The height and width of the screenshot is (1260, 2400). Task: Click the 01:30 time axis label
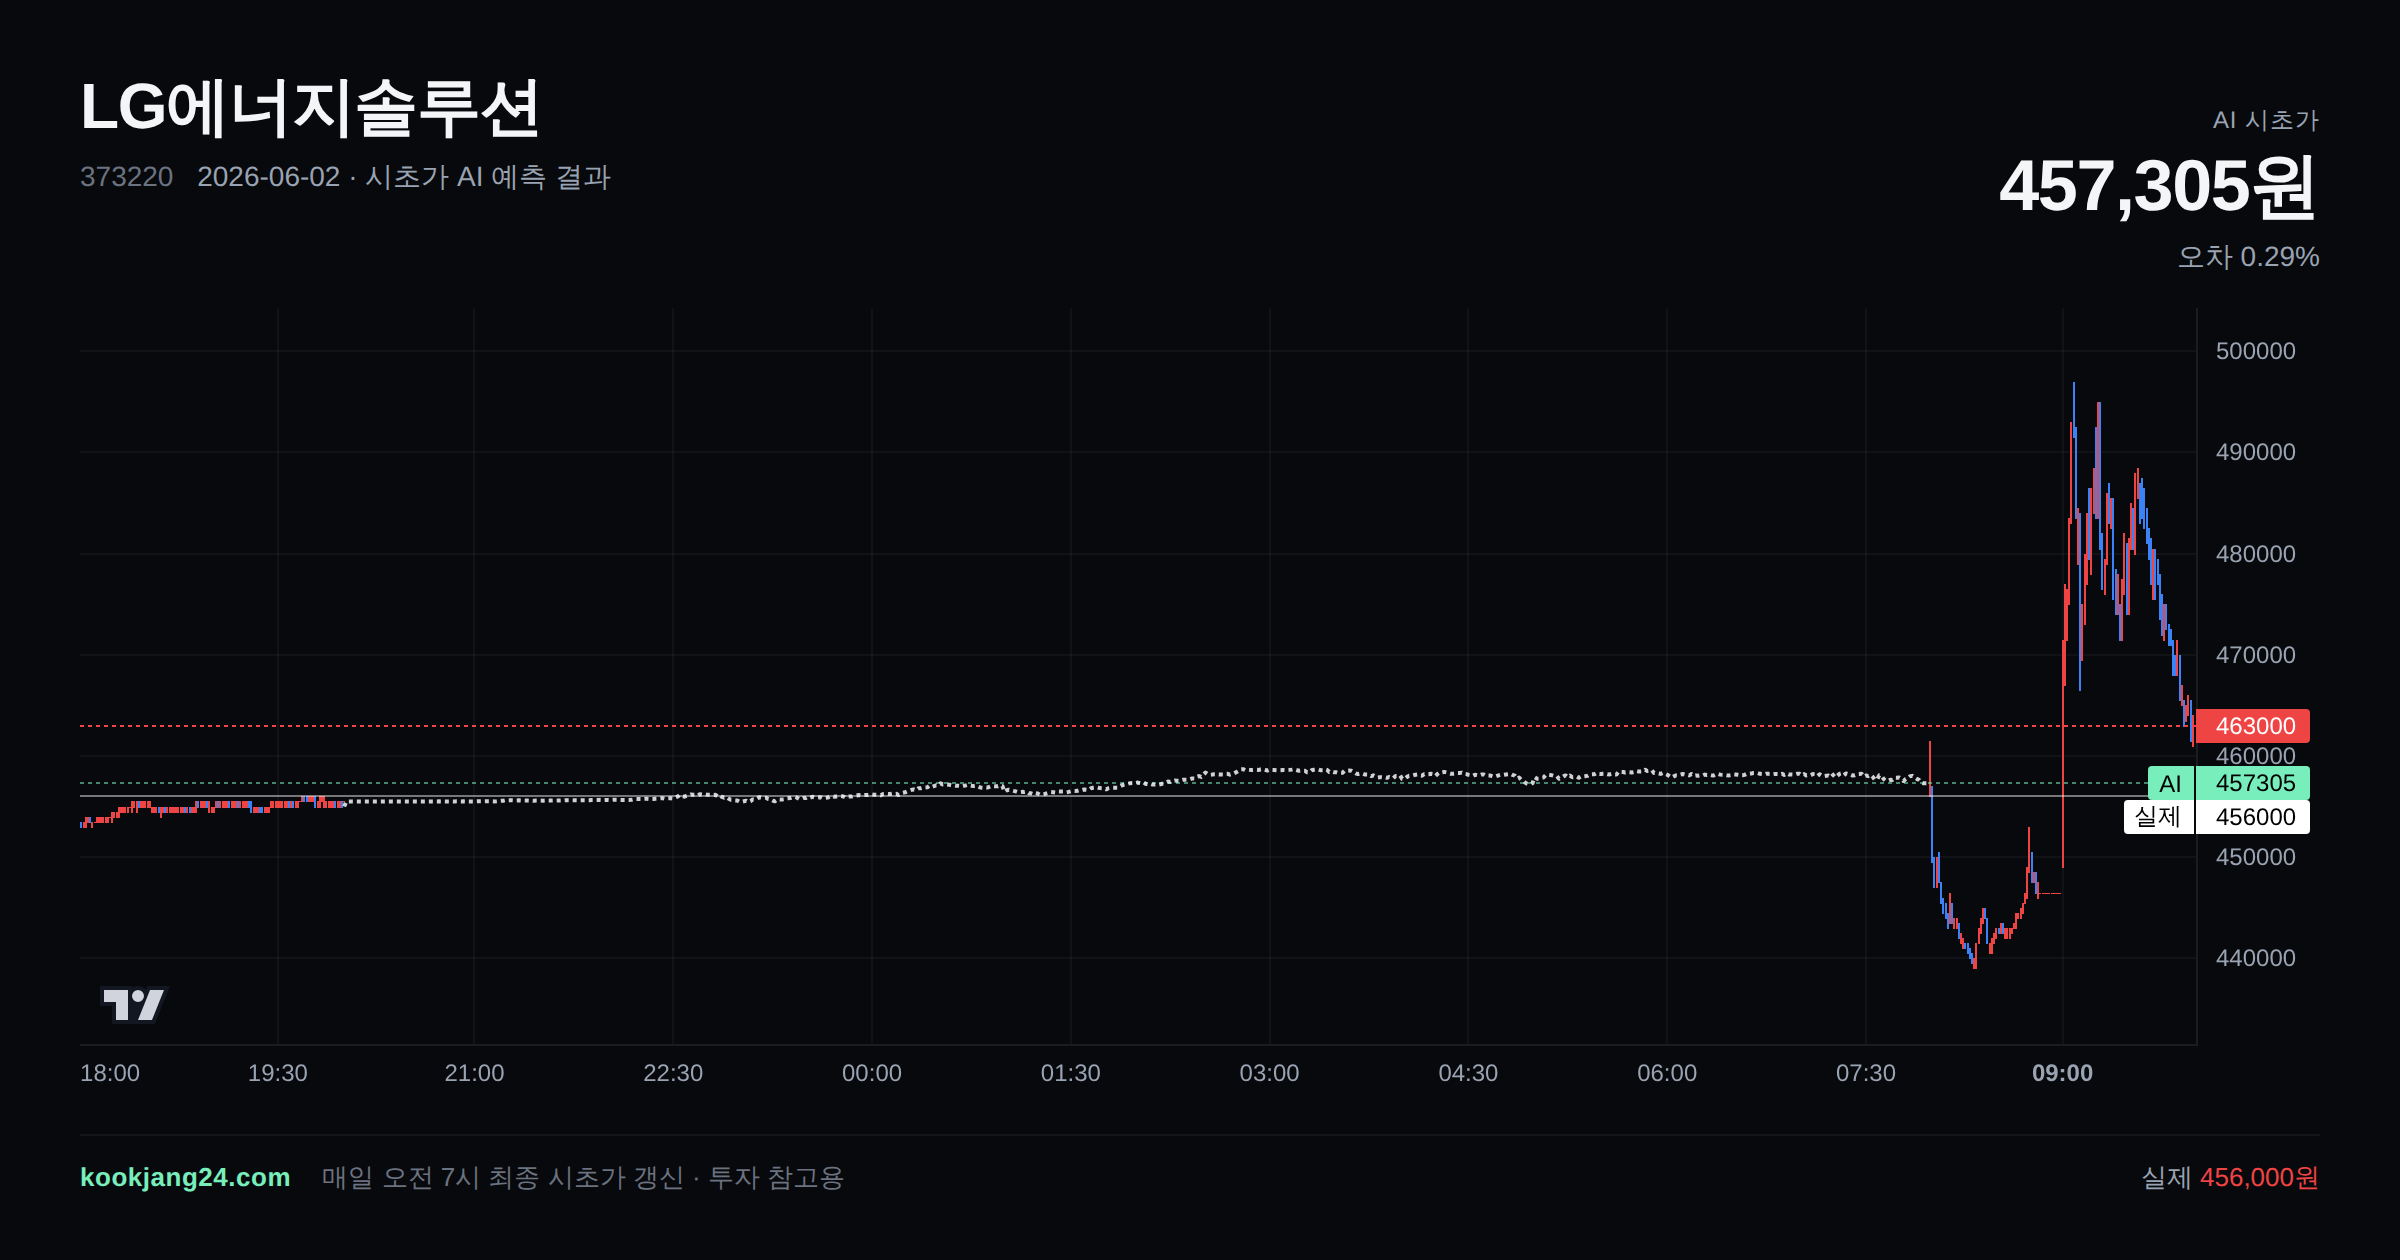tap(1071, 1073)
